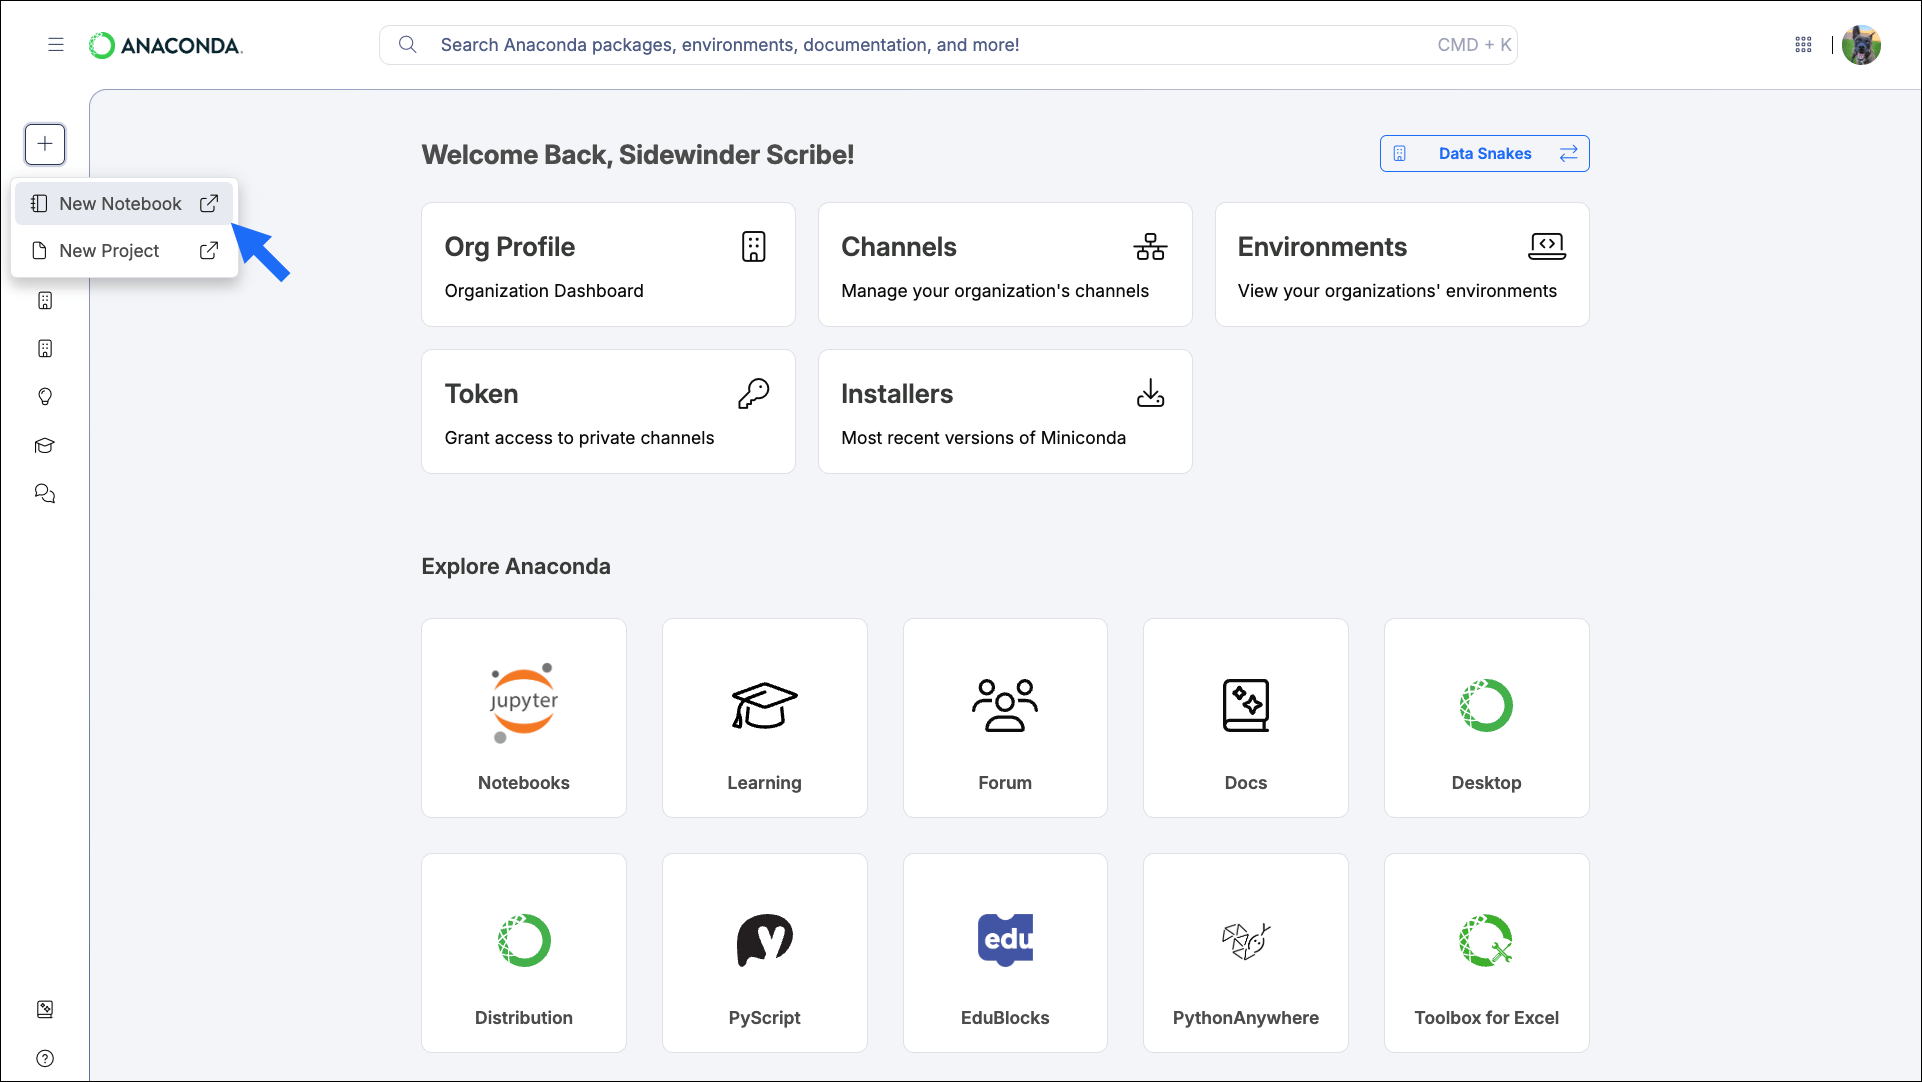Open the user profile avatar
1922x1082 pixels.
1861,45
